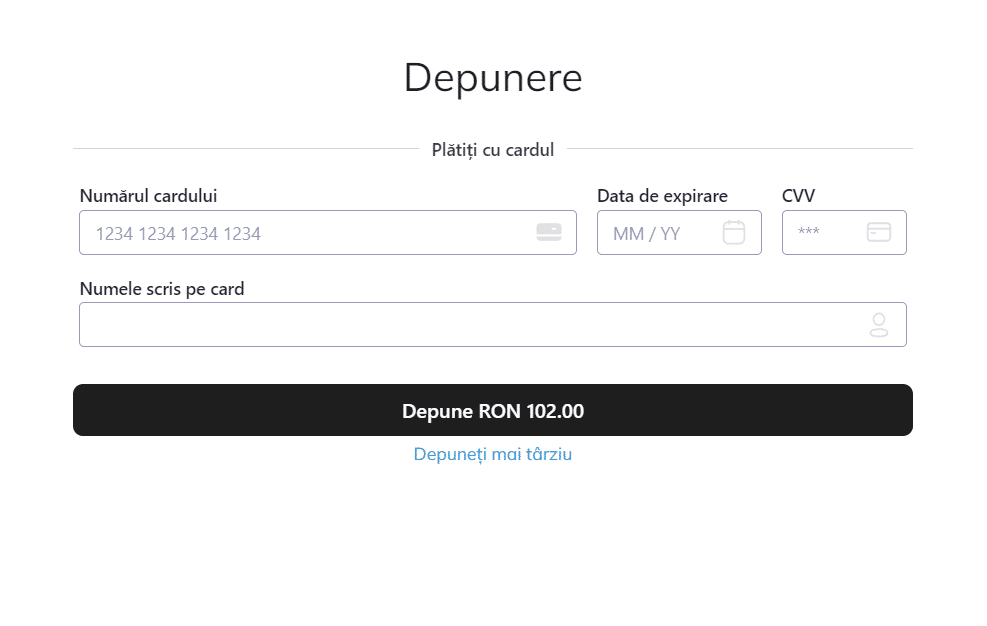Click the credit card icon in card number field
987x626 pixels.
click(548, 232)
